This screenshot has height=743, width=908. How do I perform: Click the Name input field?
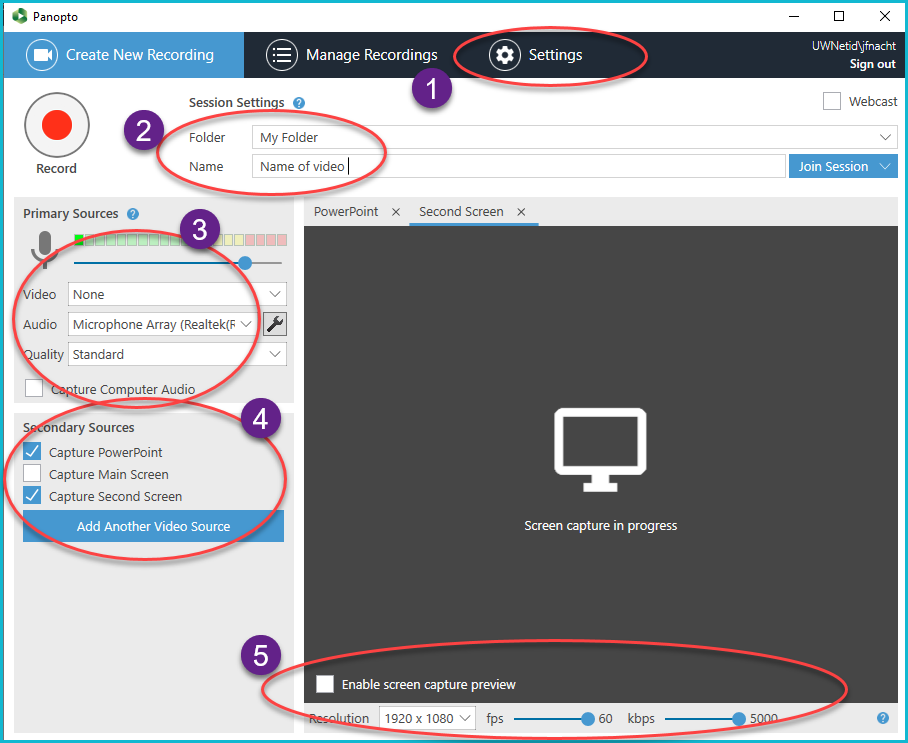[518, 166]
